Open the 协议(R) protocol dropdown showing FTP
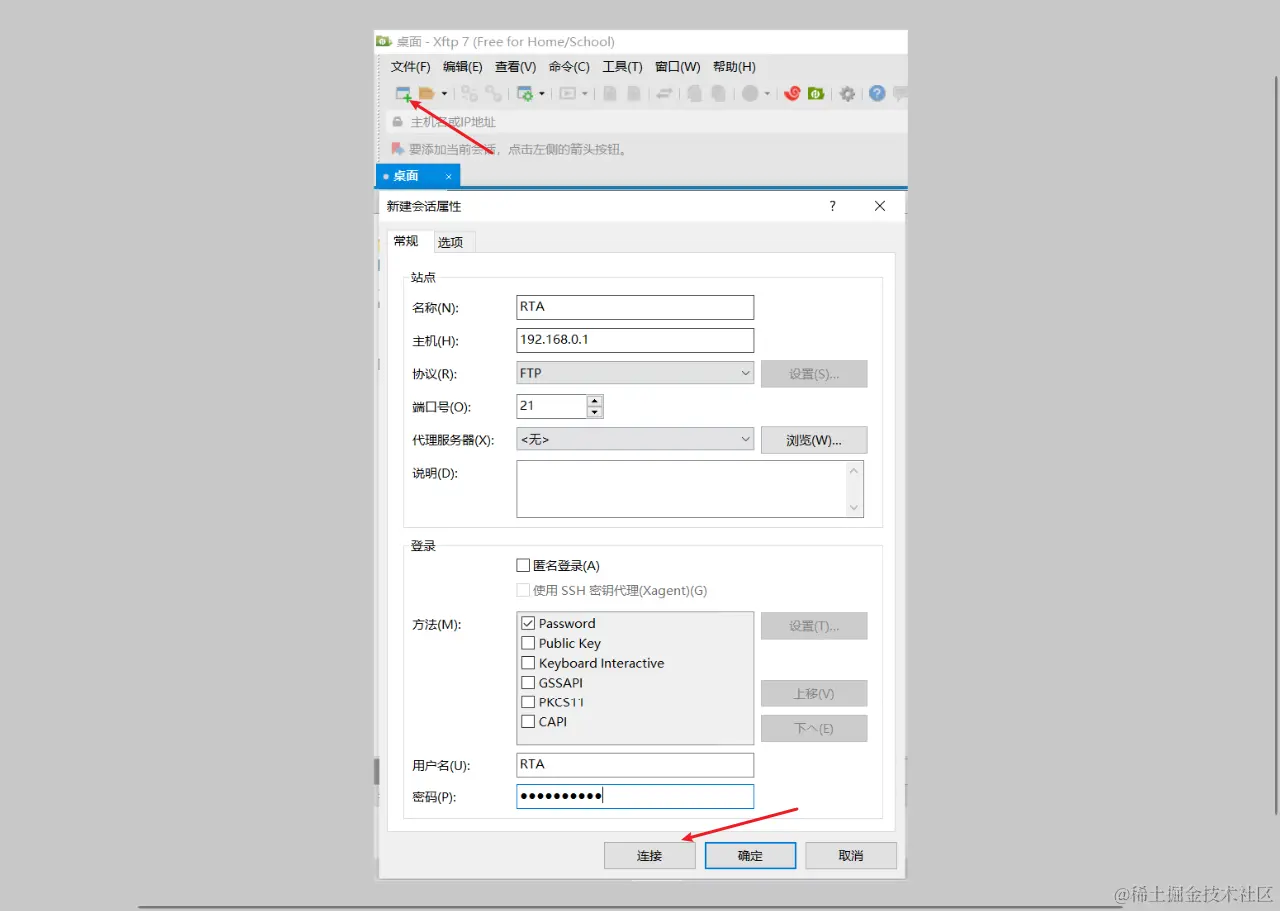 pos(635,373)
